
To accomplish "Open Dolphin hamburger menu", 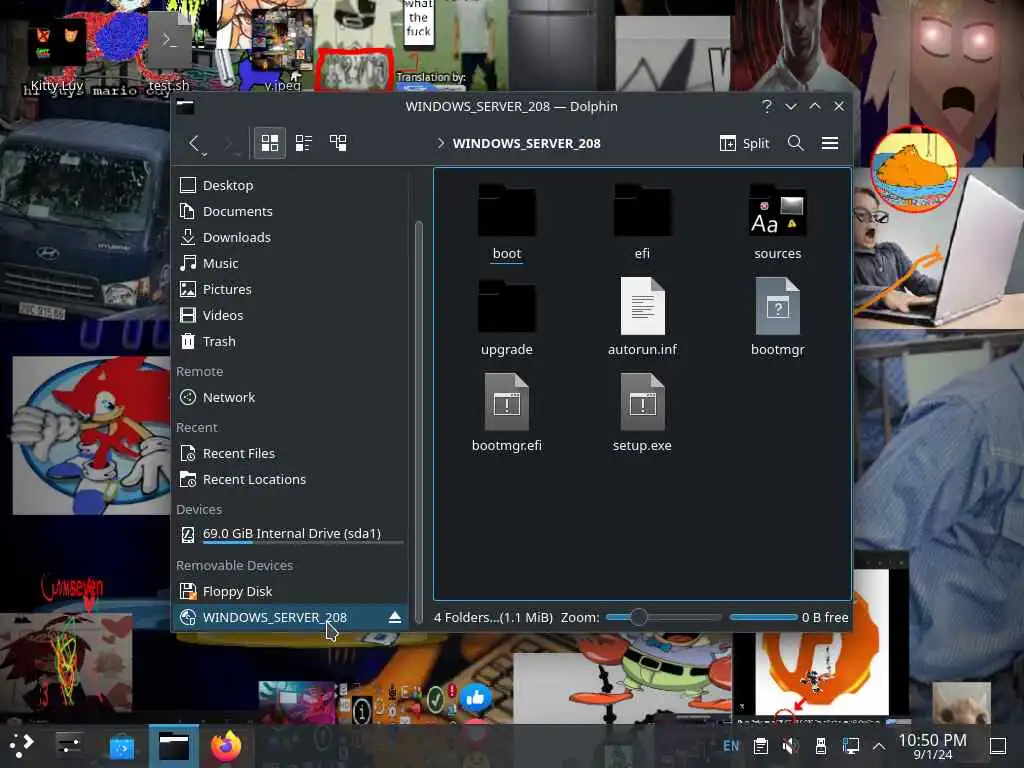I will pyautogui.click(x=829, y=143).
